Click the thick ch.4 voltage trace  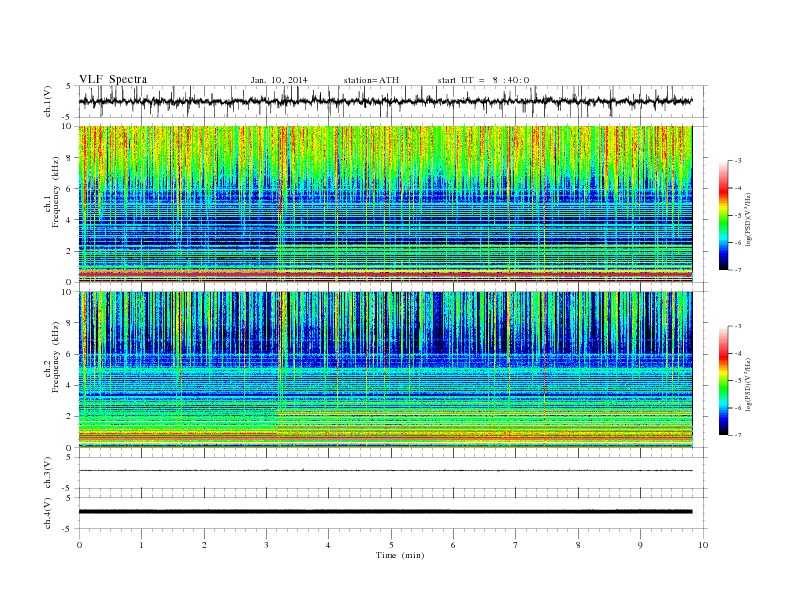(385, 512)
